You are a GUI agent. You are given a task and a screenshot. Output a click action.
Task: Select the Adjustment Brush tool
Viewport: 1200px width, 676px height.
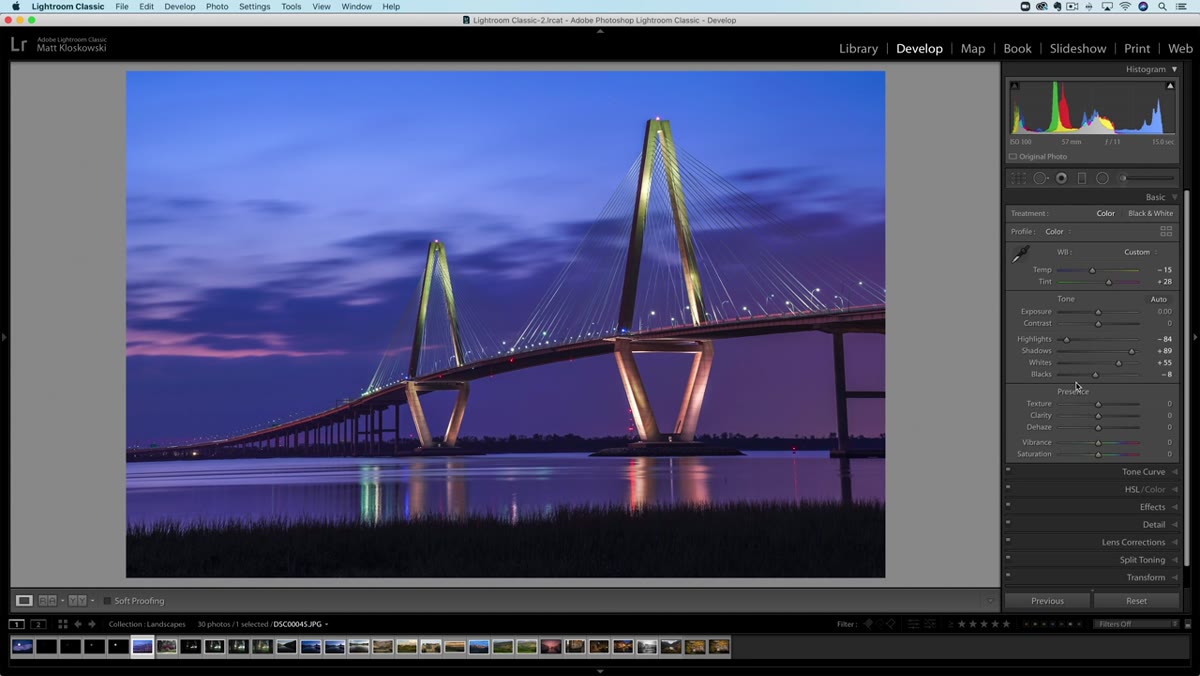coord(1147,178)
